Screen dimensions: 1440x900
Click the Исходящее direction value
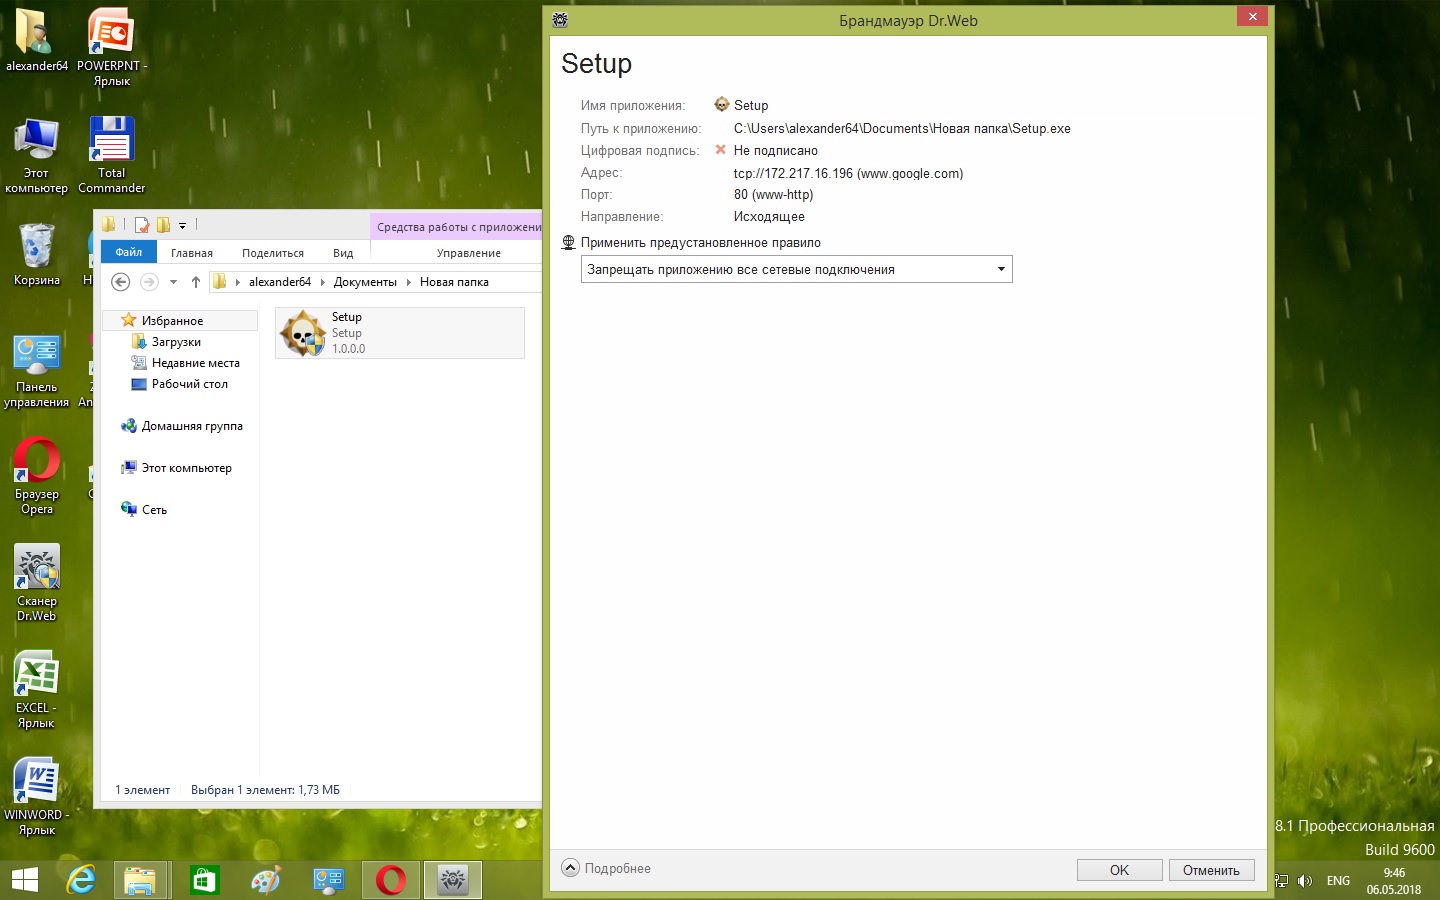point(769,217)
